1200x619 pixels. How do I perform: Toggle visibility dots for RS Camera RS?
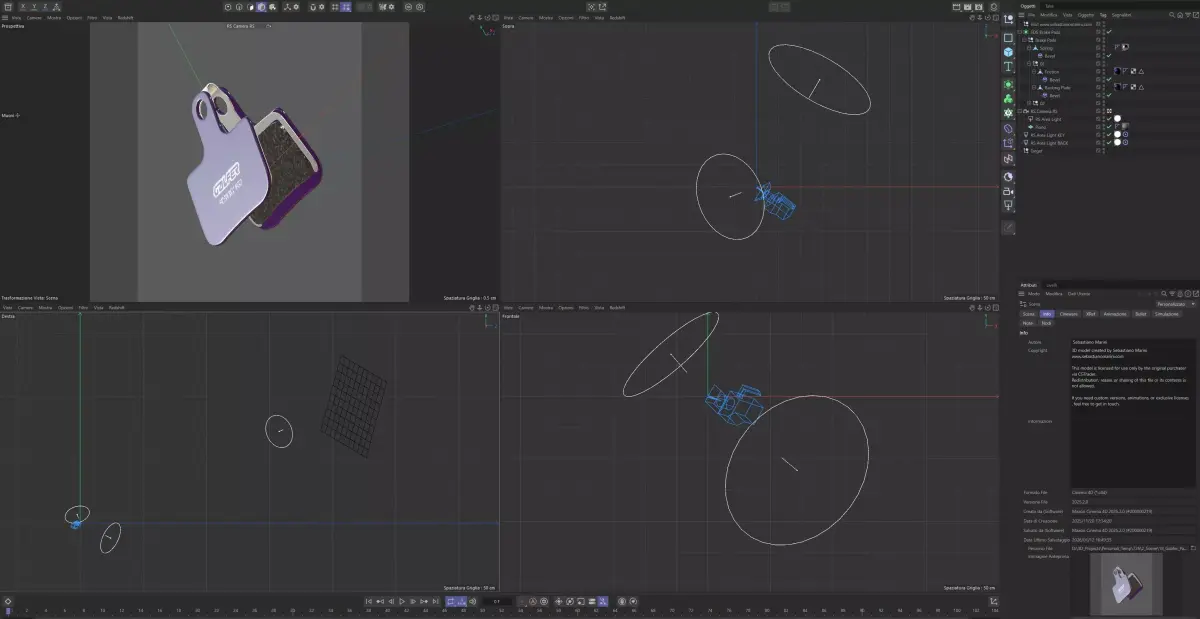(x=1103, y=111)
